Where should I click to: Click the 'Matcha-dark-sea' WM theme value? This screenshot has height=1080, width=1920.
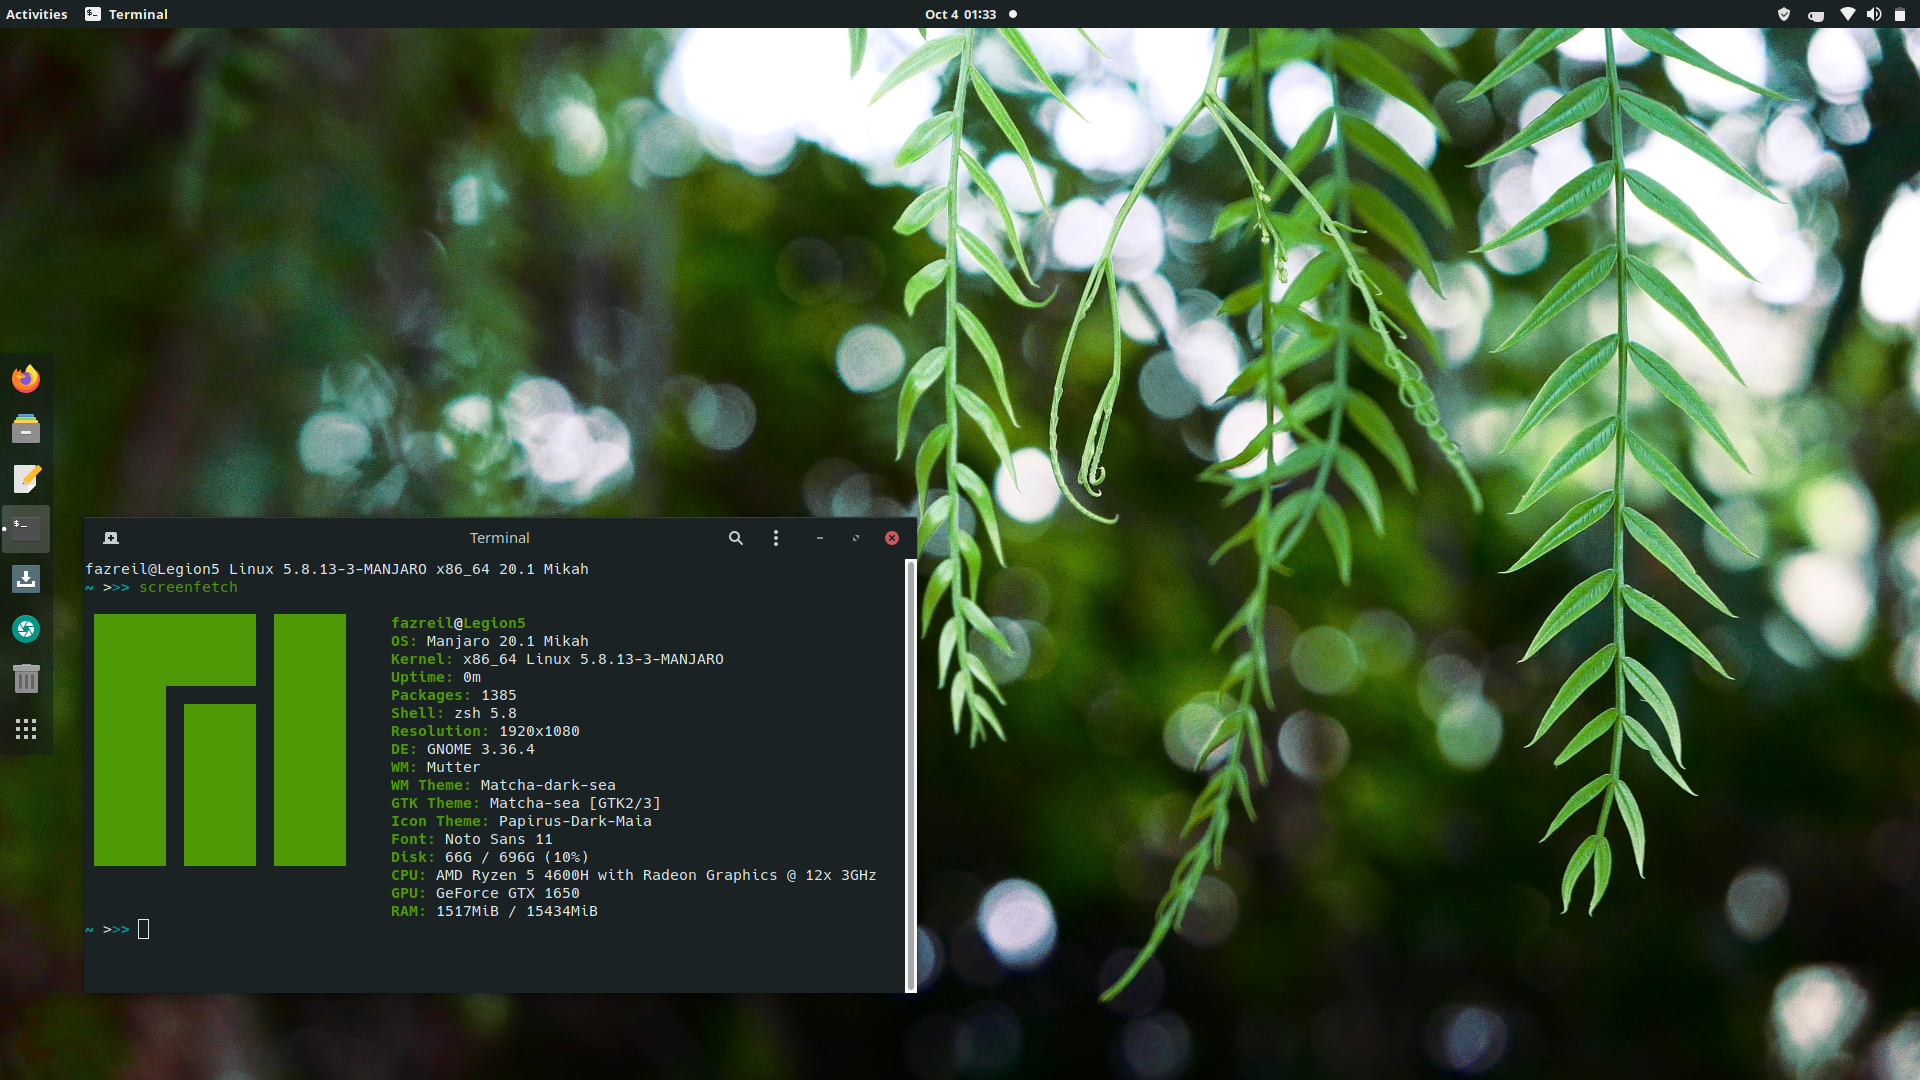[x=548, y=785]
